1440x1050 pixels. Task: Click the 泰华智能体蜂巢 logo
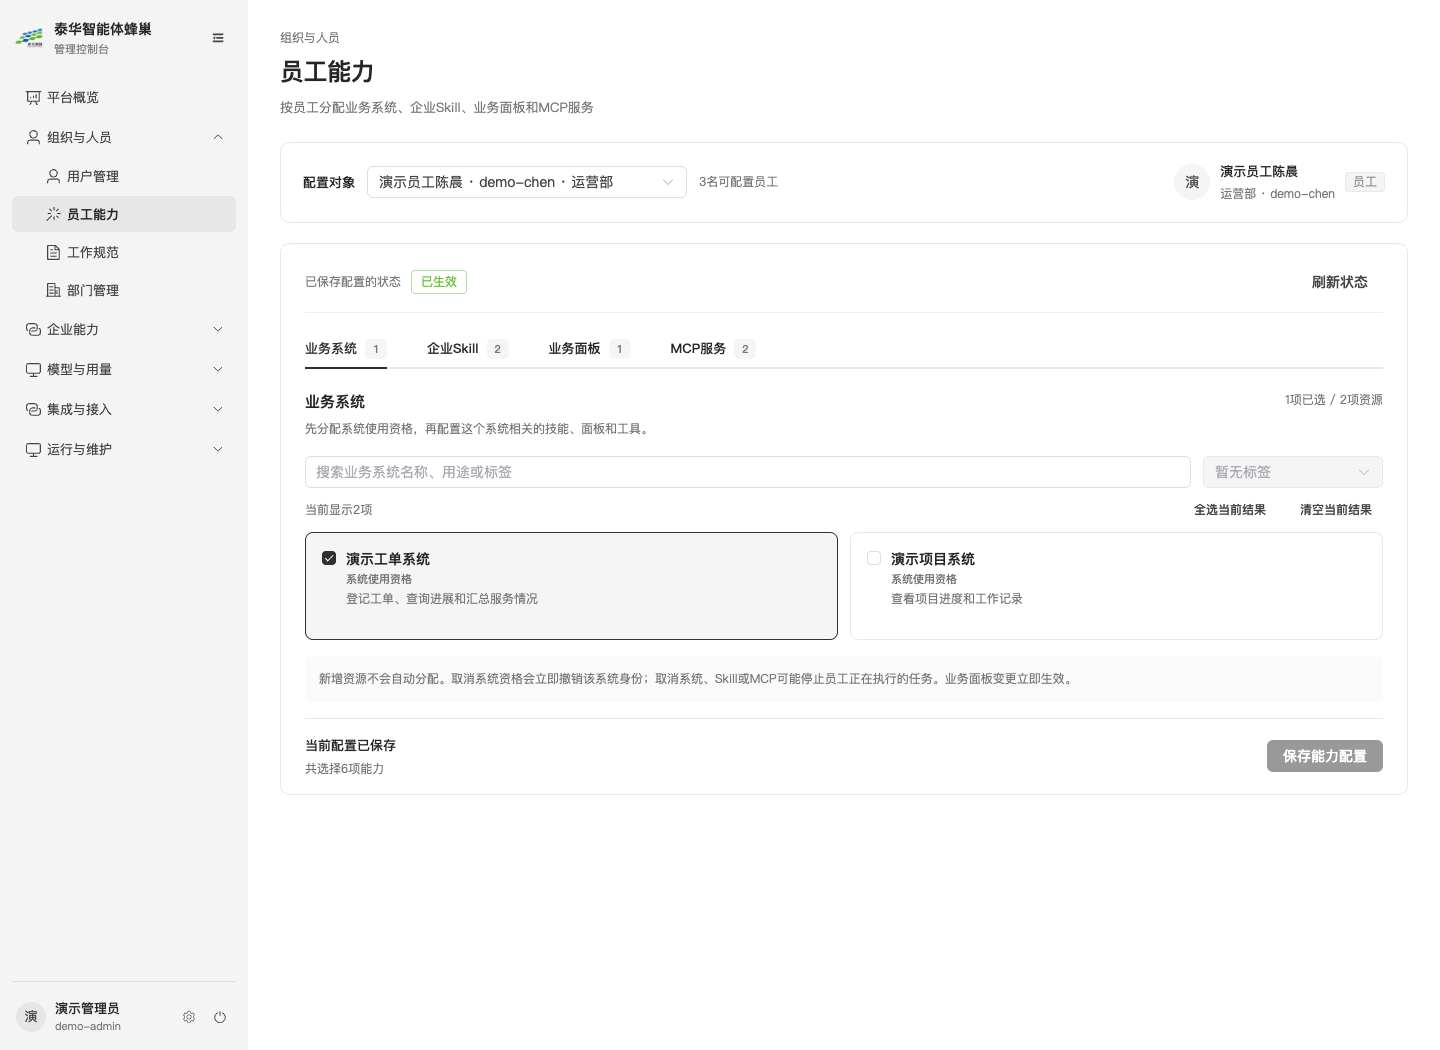point(29,38)
